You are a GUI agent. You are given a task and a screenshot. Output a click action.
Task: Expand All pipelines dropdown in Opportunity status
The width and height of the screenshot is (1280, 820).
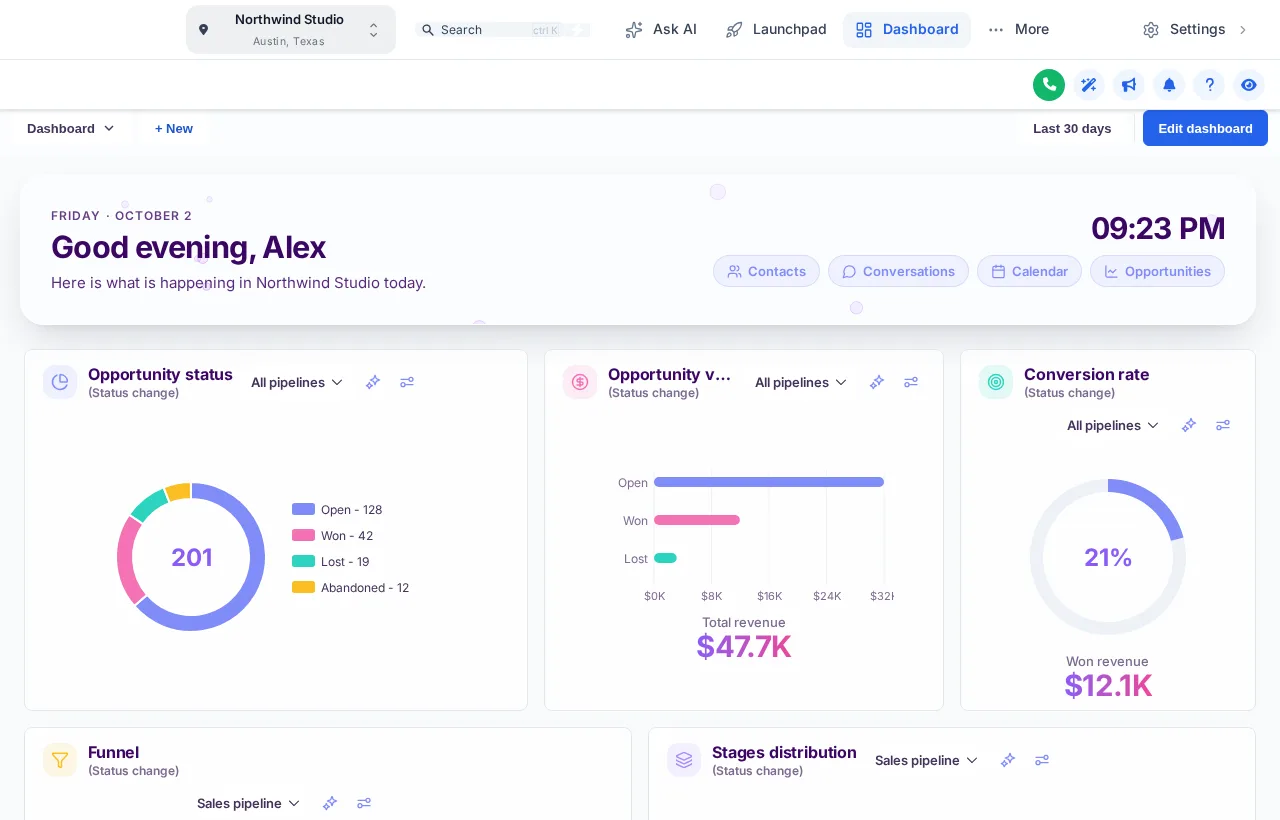(x=297, y=382)
